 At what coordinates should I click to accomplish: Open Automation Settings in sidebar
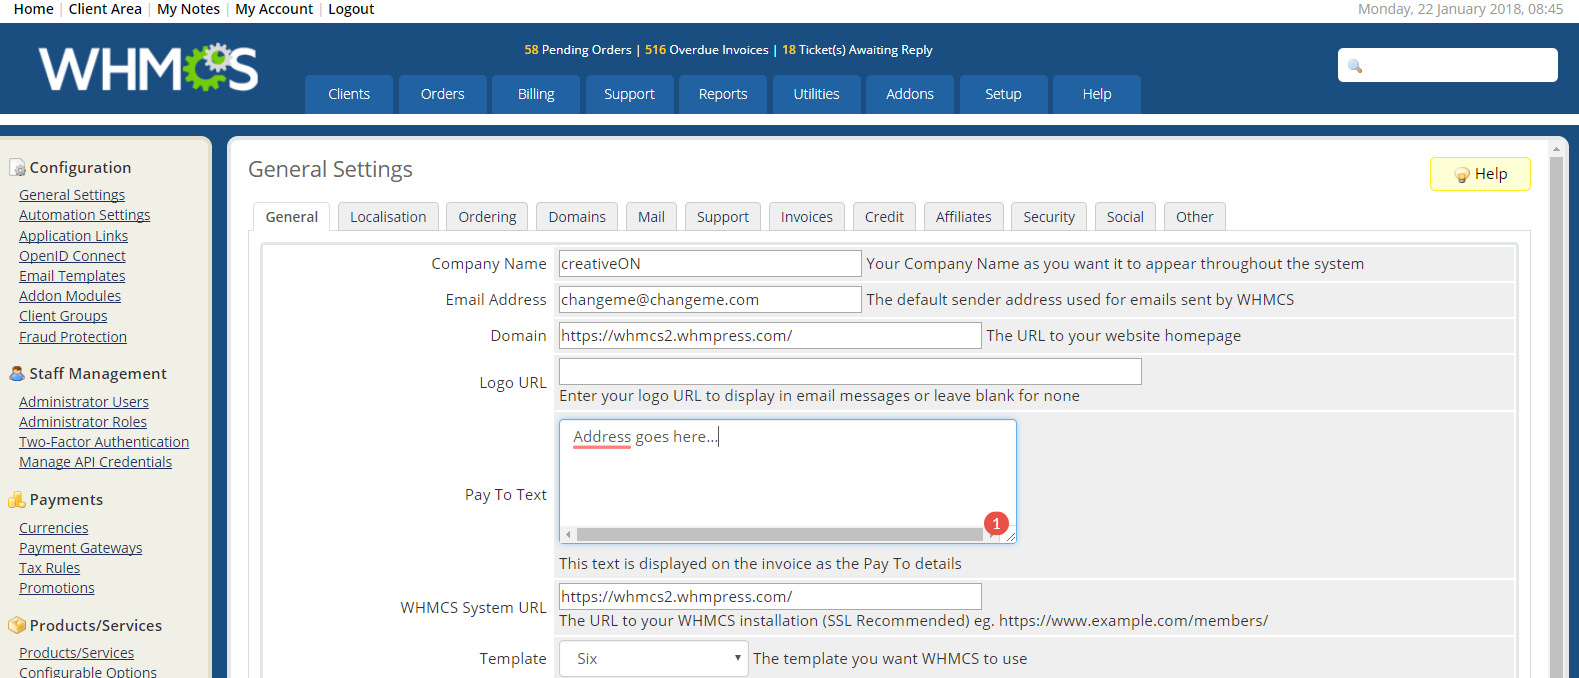(85, 215)
